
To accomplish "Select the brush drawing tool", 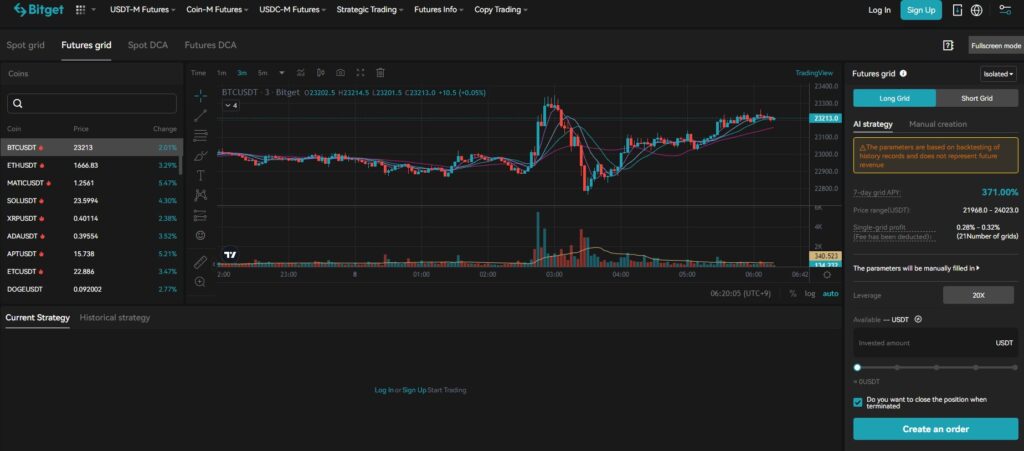I will click(200, 155).
